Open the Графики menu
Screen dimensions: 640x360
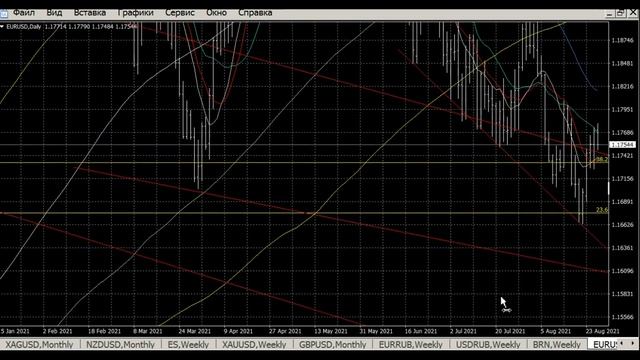(136, 13)
